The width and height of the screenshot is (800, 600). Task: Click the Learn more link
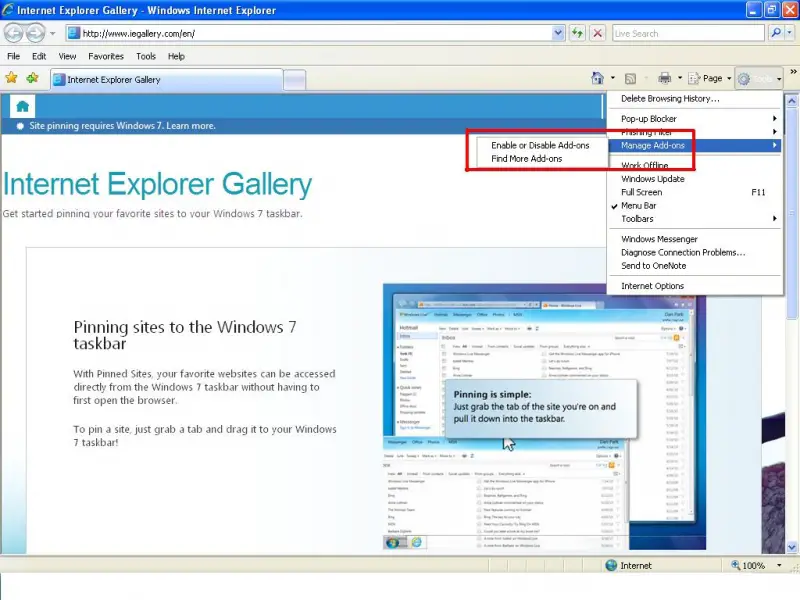tap(191, 126)
